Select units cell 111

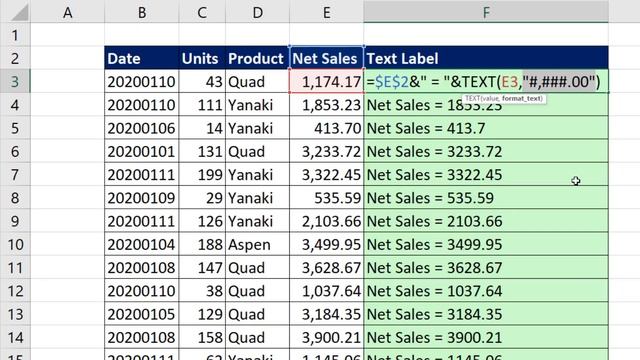202,105
